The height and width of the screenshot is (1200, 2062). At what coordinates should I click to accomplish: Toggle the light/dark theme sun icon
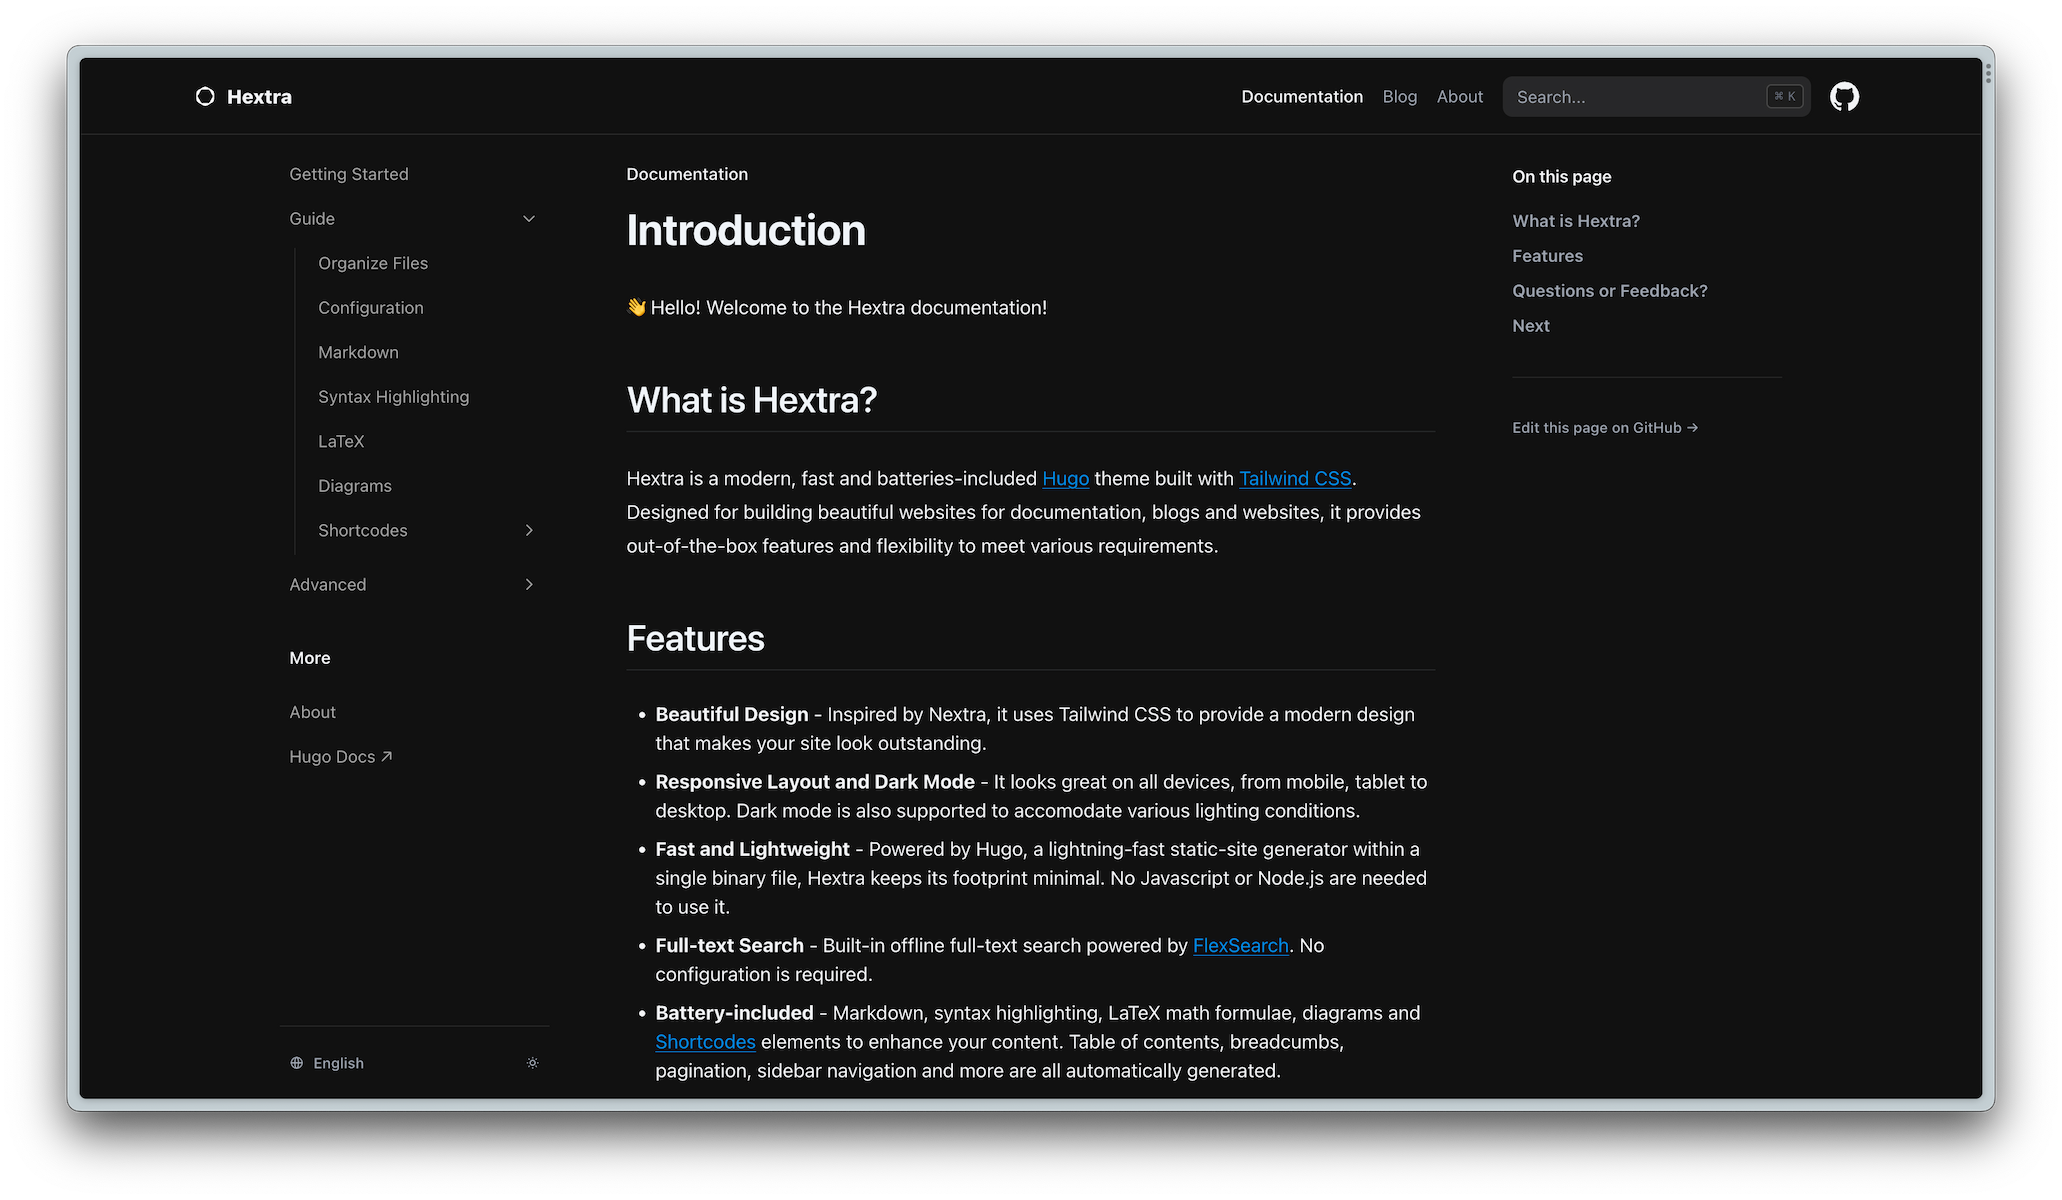coord(532,1063)
